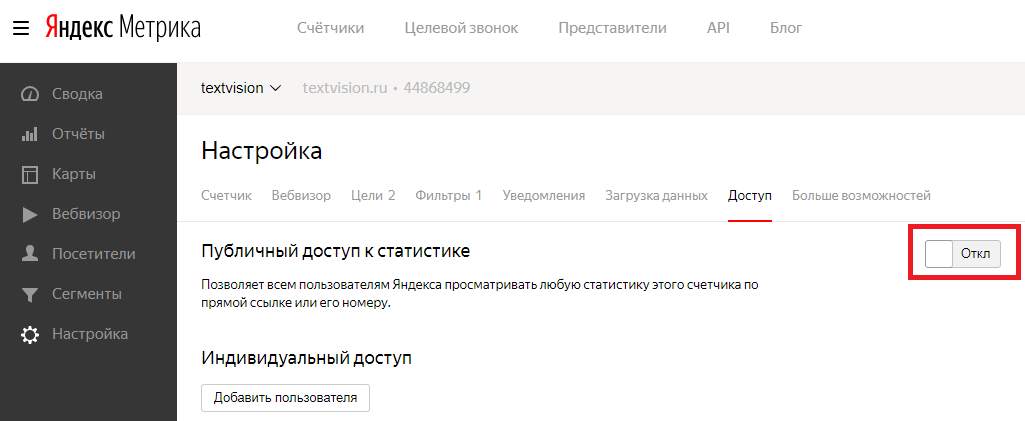Screen dimensions: 1025x421
Task: Expand the textvision counter dropdown
Action: click(241, 88)
